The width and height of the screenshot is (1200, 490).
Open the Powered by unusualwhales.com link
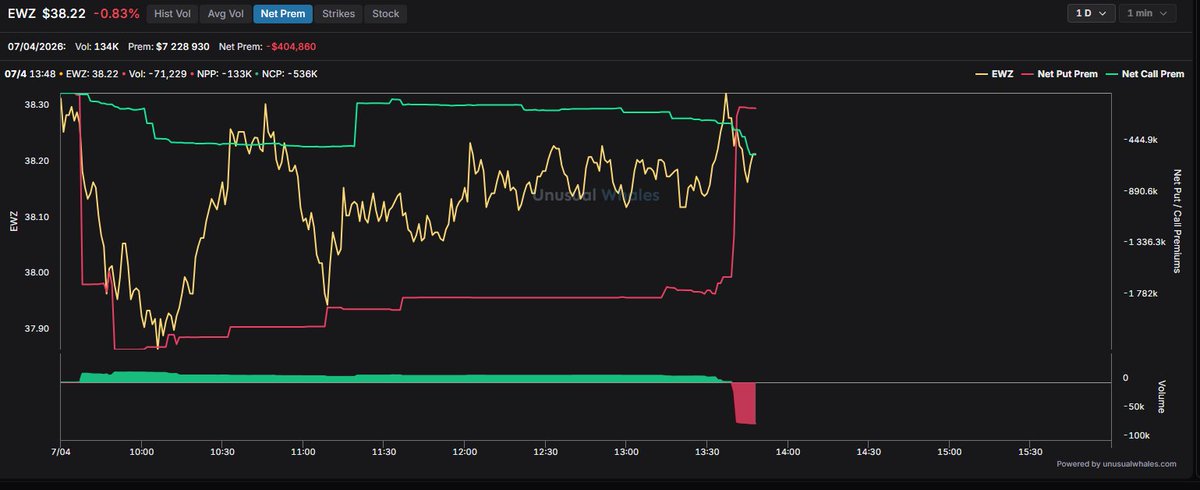1118,464
